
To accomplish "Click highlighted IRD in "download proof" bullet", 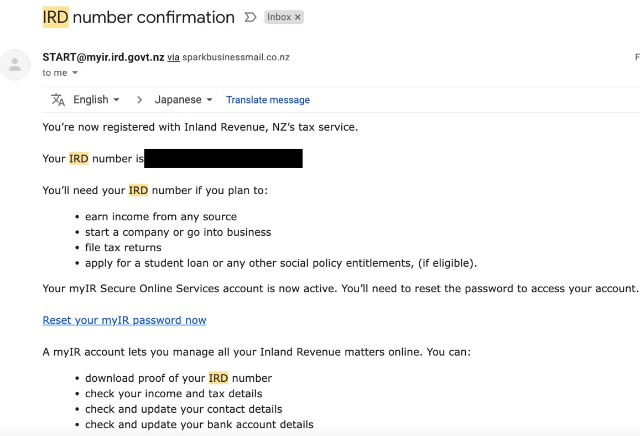I will coord(218,378).
